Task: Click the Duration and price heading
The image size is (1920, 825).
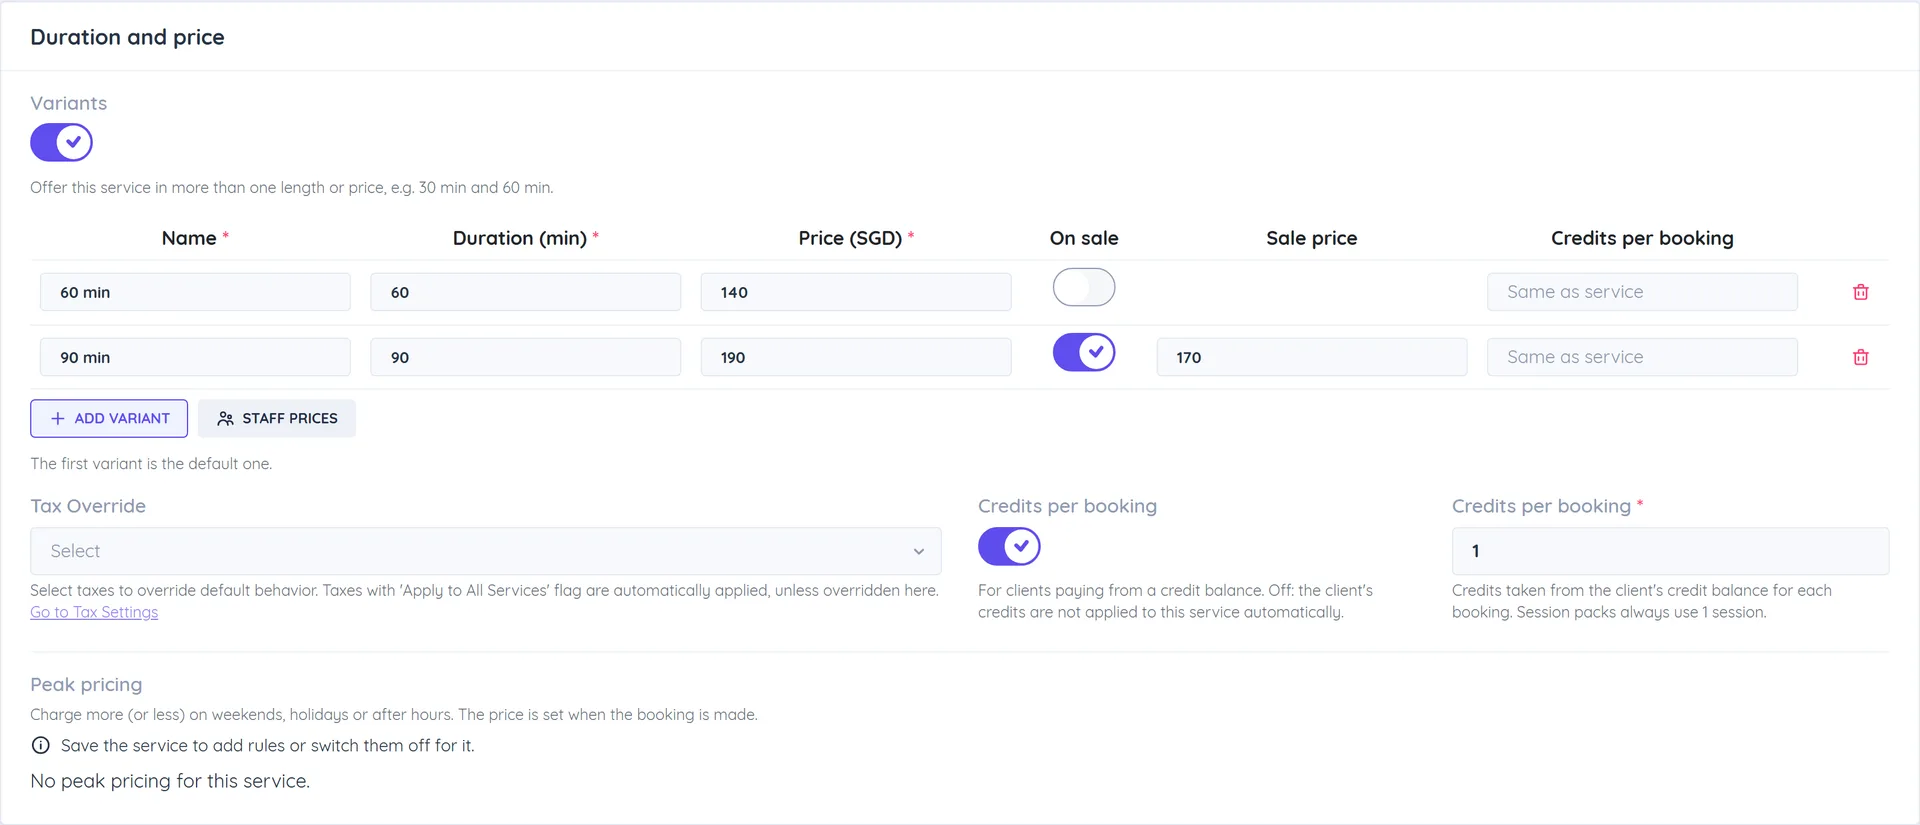Action: (127, 37)
